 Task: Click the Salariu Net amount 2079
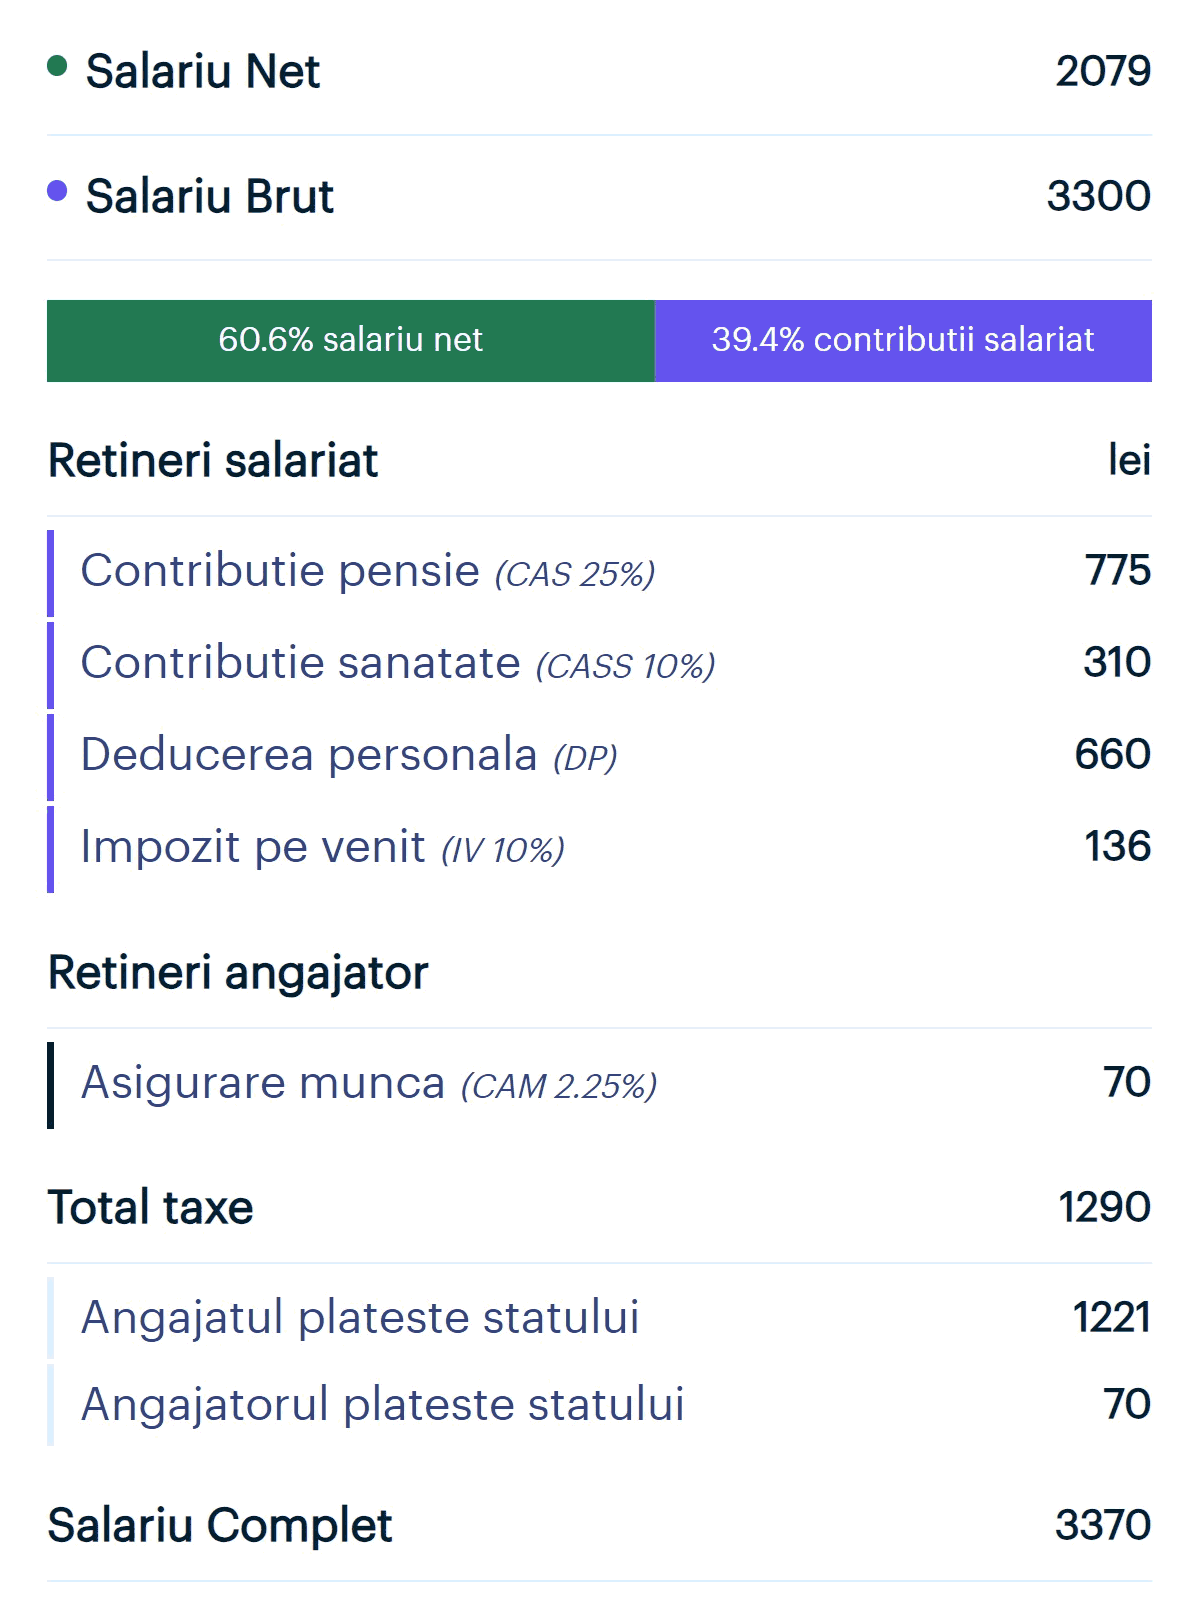click(1103, 71)
